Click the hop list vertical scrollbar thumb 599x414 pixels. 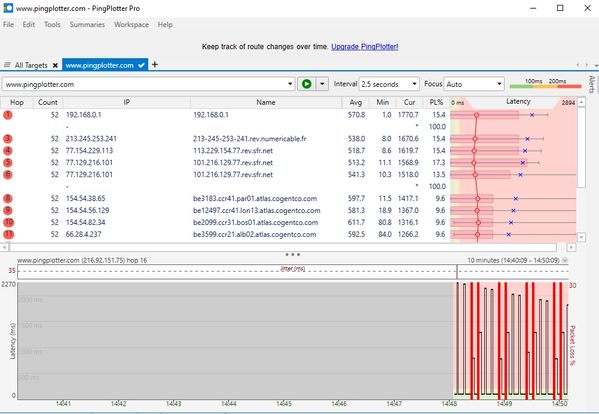coord(581,148)
